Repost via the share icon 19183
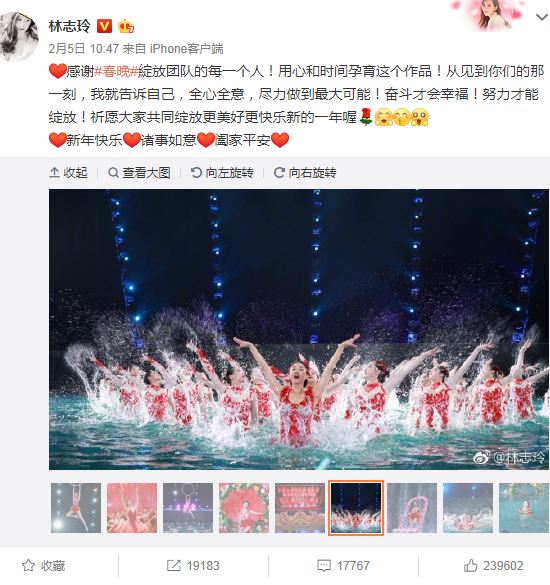550x585 pixels. pyautogui.click(x=193, y=566)
